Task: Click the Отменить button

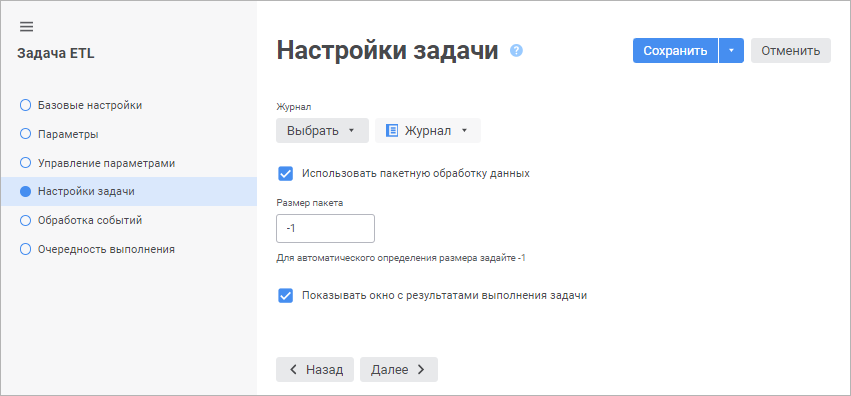Action: pos(791,50)
